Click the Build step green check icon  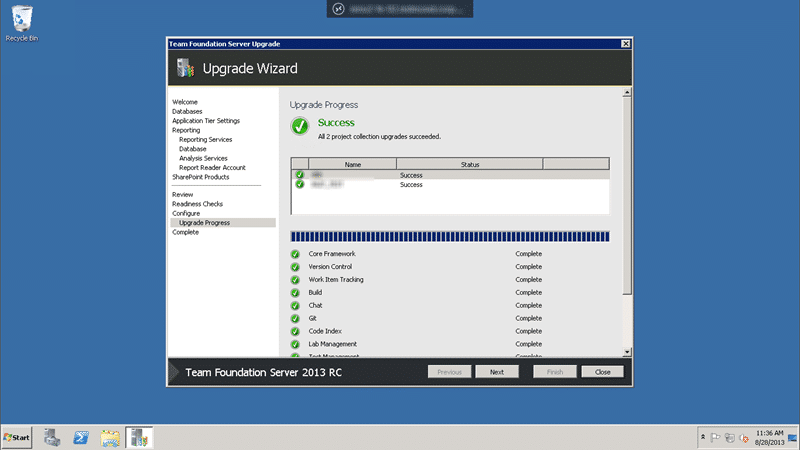(295, 292)
